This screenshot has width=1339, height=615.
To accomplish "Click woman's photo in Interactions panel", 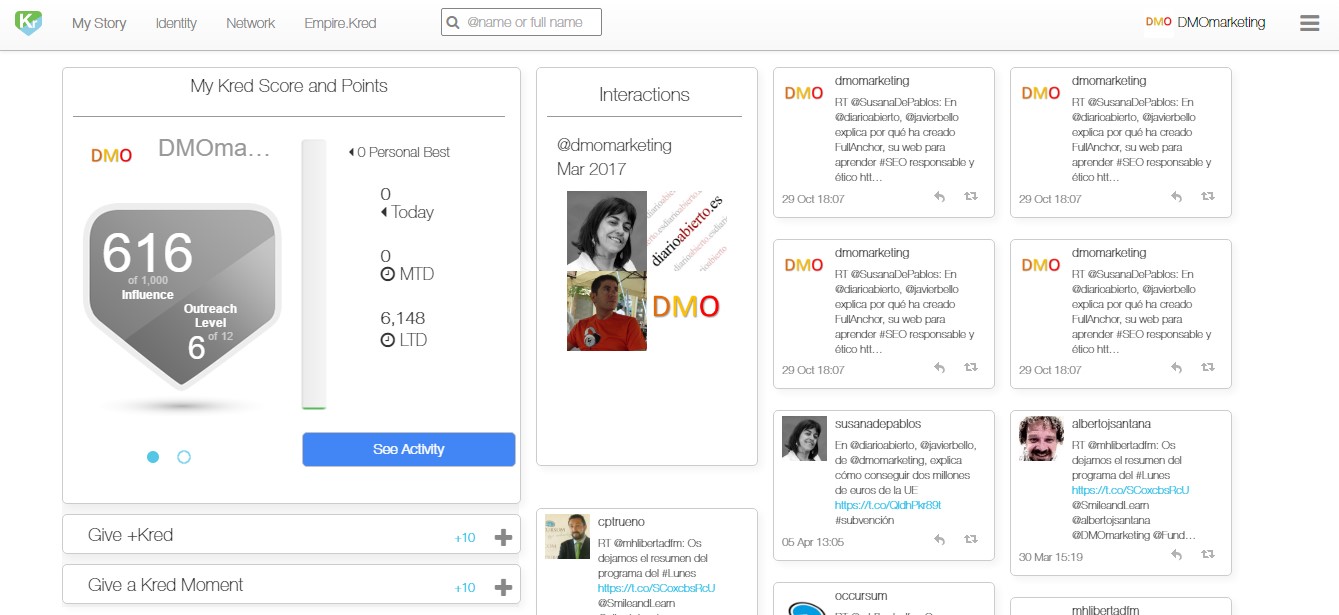I will [607, 231].
